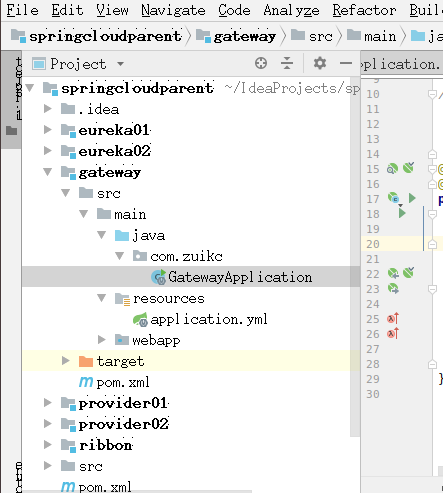Click the run arrow on line 18

click(402, 213)
